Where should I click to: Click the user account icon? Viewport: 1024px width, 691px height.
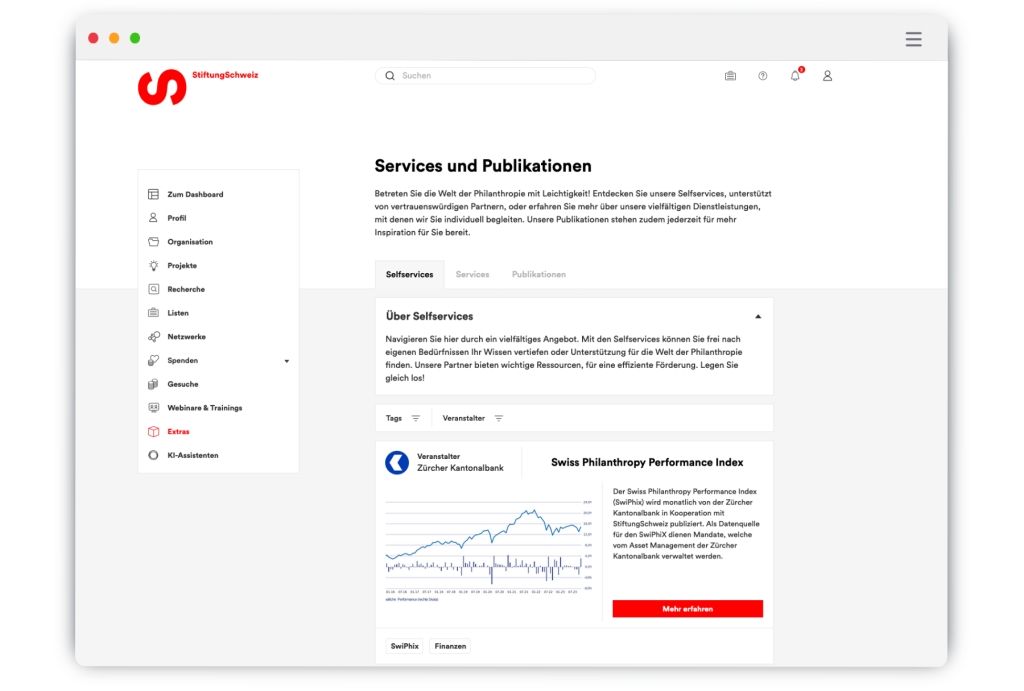(x=827, y=76)
